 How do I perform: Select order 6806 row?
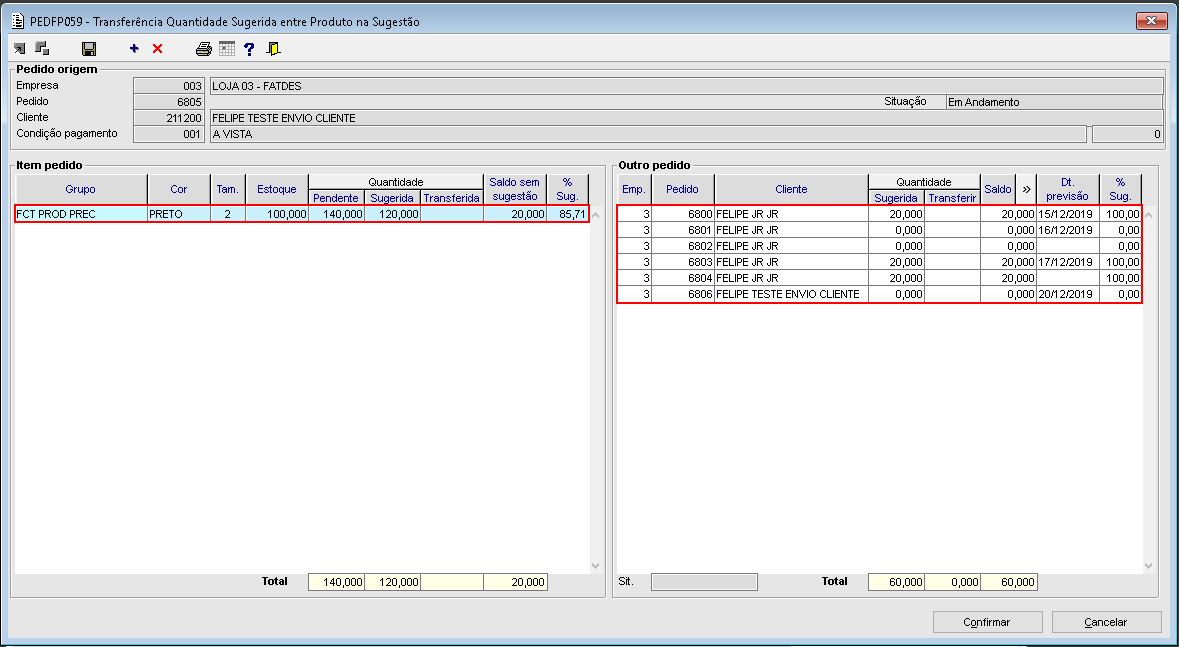pyautogui.click(x=879, y=294)
